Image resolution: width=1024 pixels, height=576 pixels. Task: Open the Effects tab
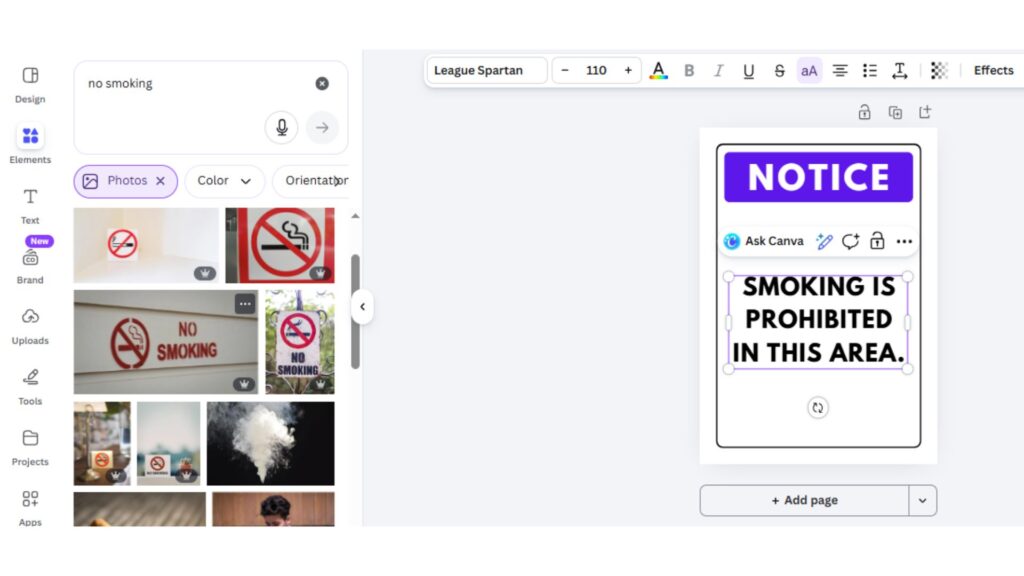[x=993, y=70]
